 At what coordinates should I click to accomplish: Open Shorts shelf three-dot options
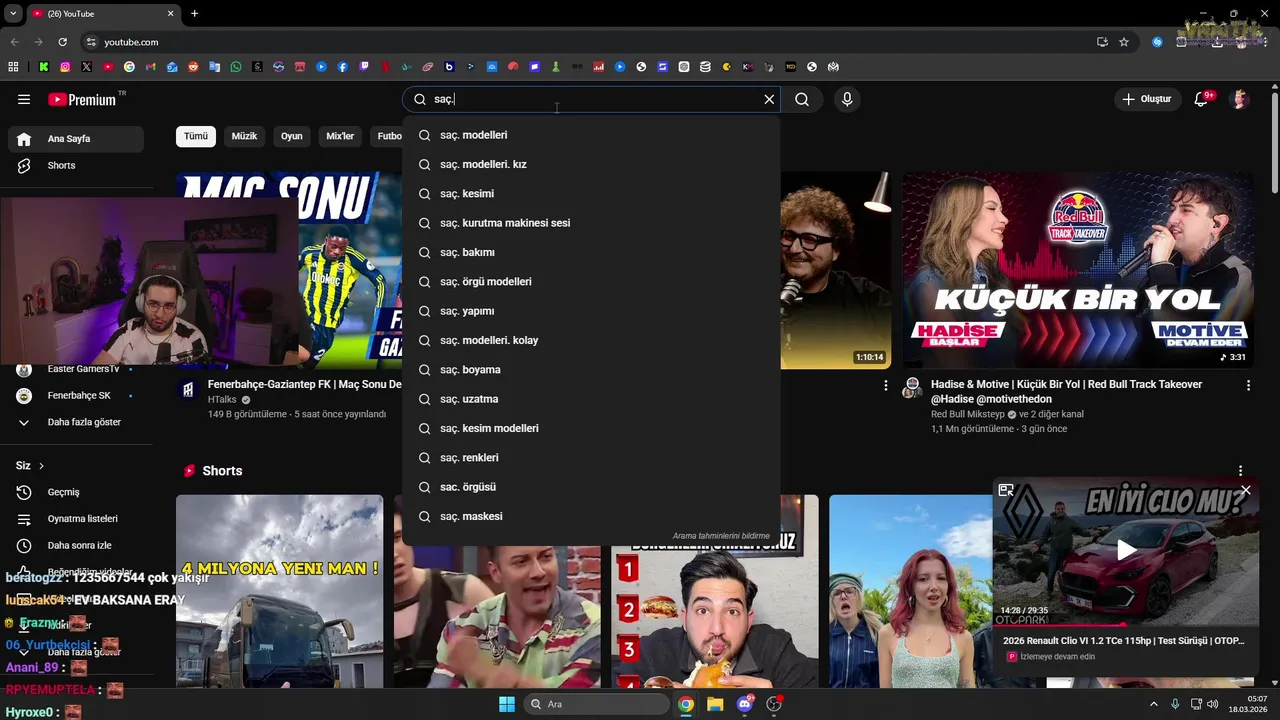point(1240,471)
